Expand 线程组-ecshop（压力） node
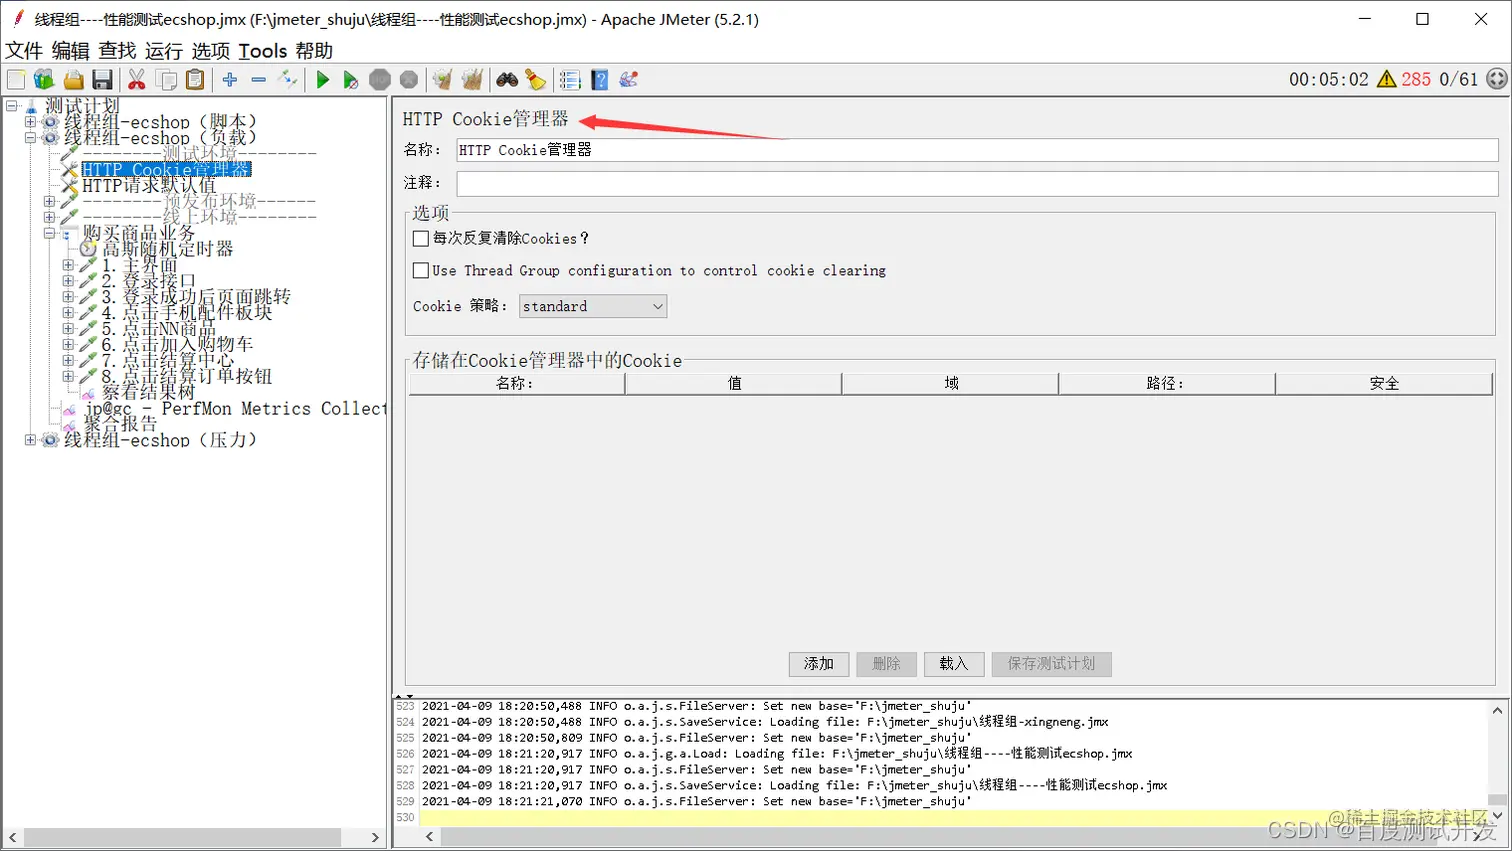 [x=30, y=440]
